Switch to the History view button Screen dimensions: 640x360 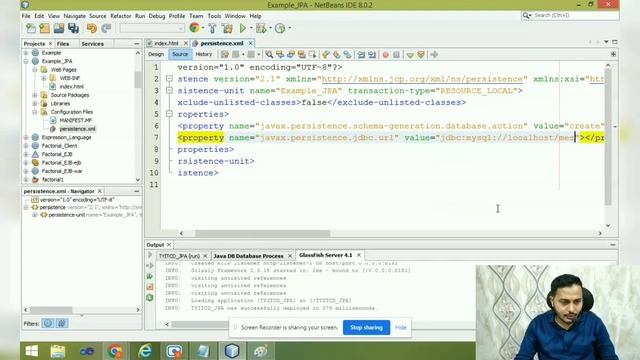[x=204, y=54]
